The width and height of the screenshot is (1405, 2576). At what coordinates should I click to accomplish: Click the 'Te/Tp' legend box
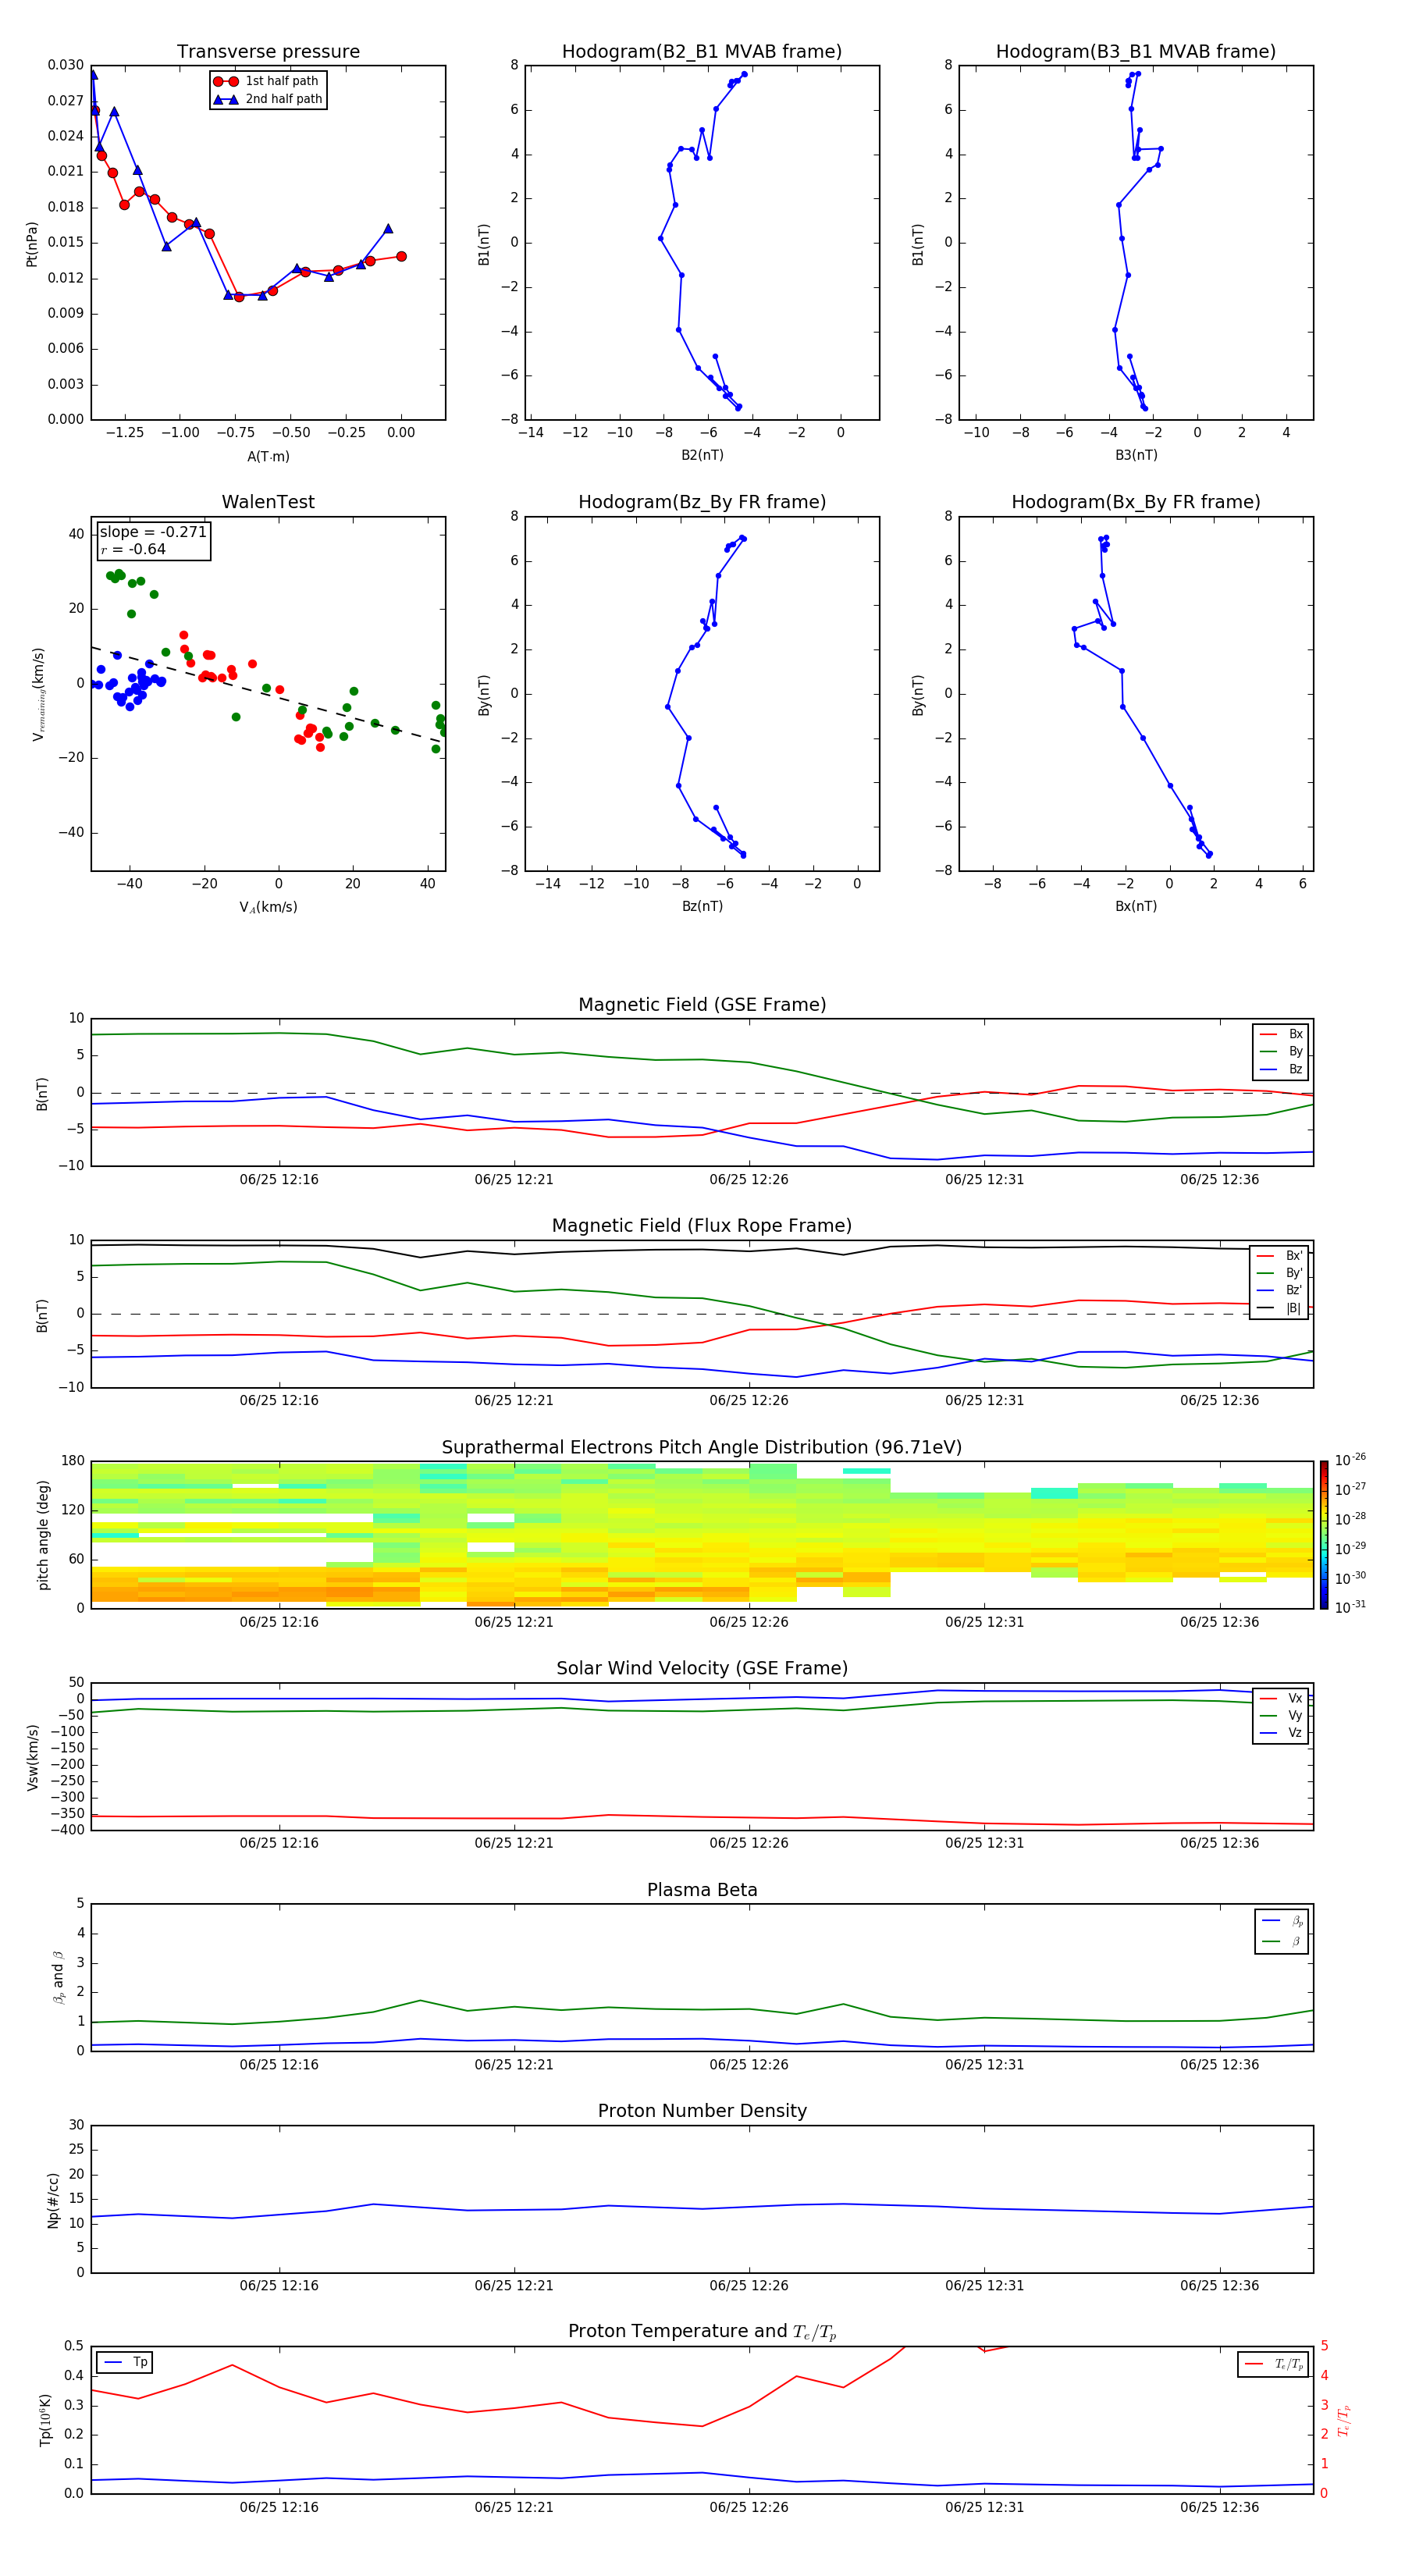click(1272, 2364)
